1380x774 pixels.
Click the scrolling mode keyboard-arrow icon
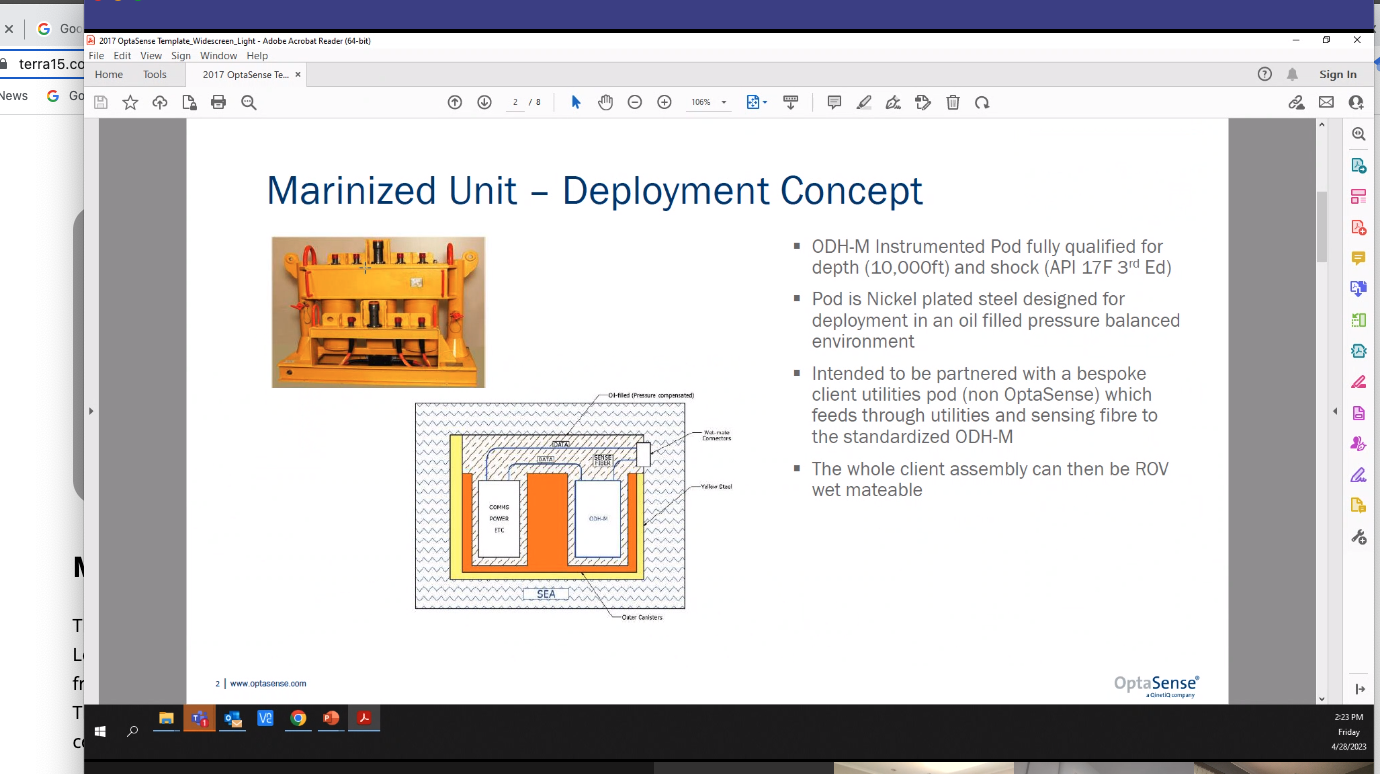coord(790,102)
